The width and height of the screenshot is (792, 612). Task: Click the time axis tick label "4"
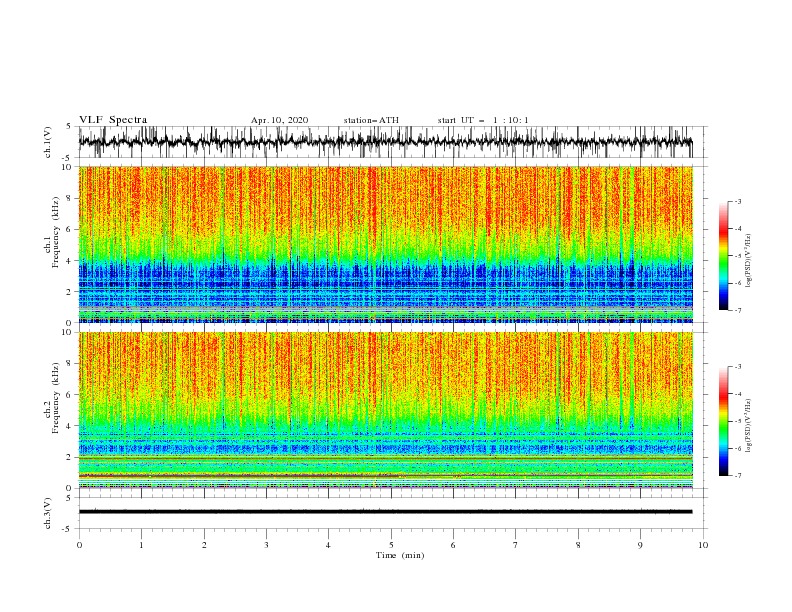(x=328, y=545)
